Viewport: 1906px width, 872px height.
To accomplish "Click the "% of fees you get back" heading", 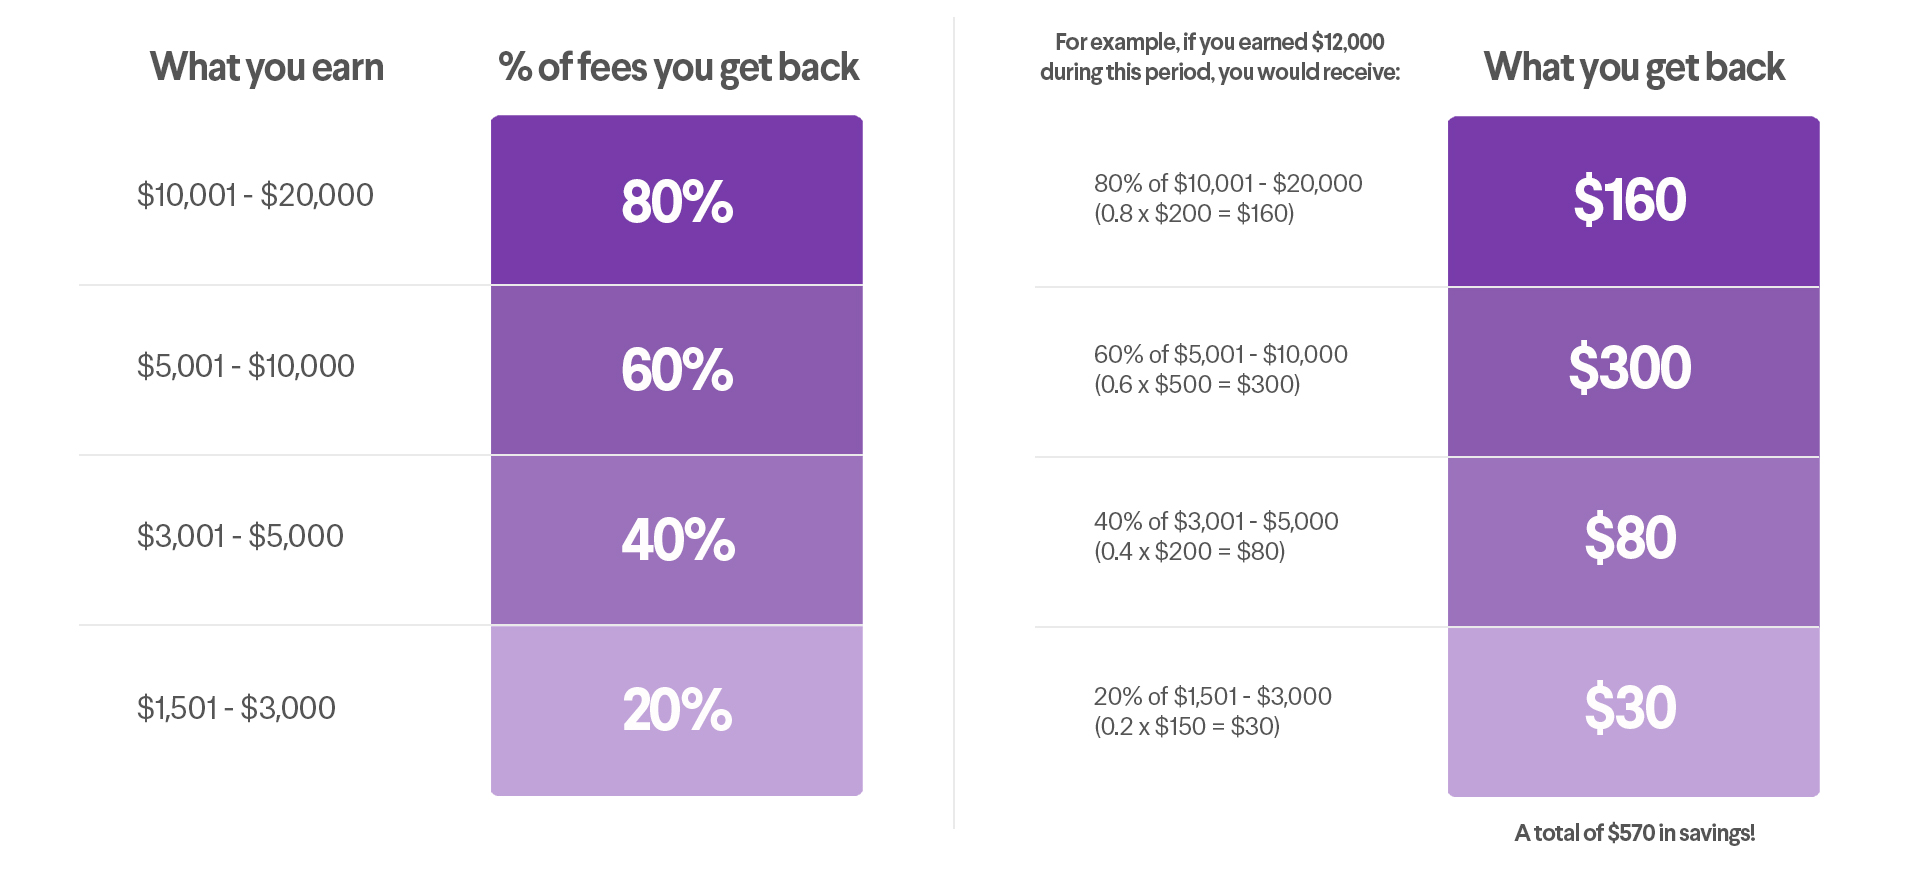I will click(678, 68).
